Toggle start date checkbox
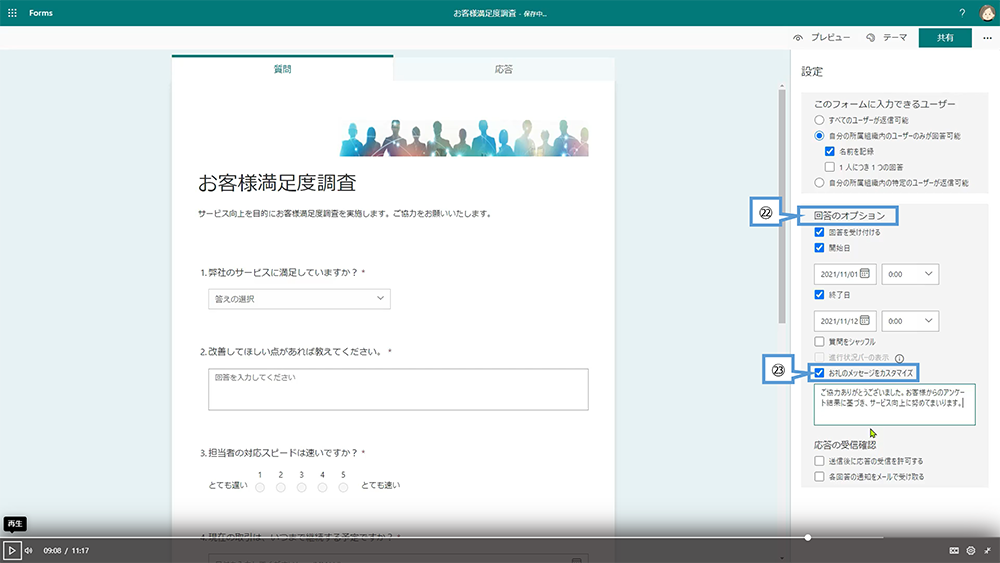 [x=819, y=247]
